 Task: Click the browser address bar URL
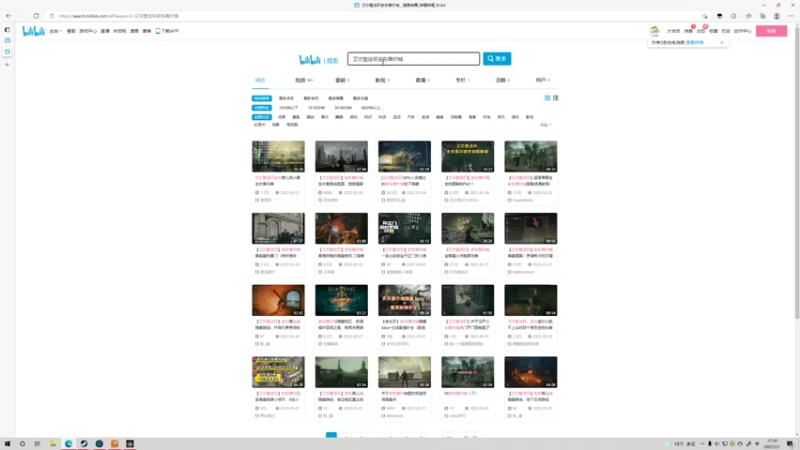point(118,16)
